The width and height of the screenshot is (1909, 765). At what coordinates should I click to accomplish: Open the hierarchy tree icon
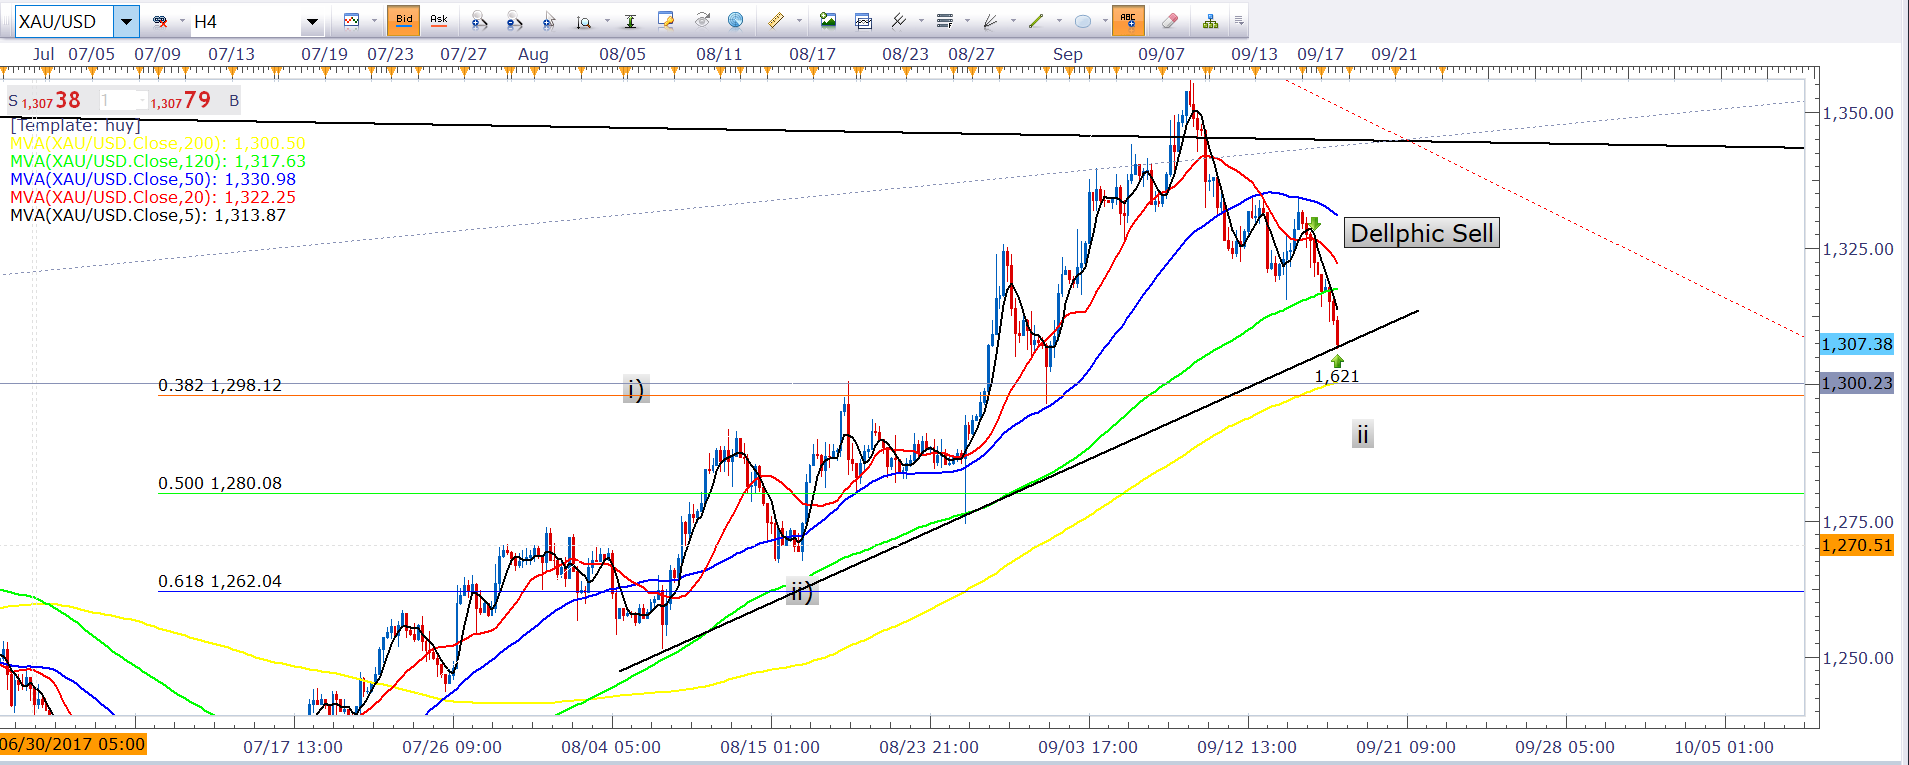[x=1210, y=20]
